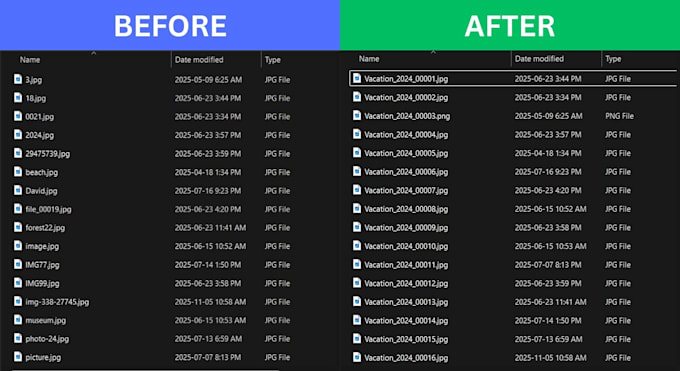Click the icon next to 29475739.jpg
This screenshot has width=680, height=371.
pyautogui.click(x=18, y=153)
